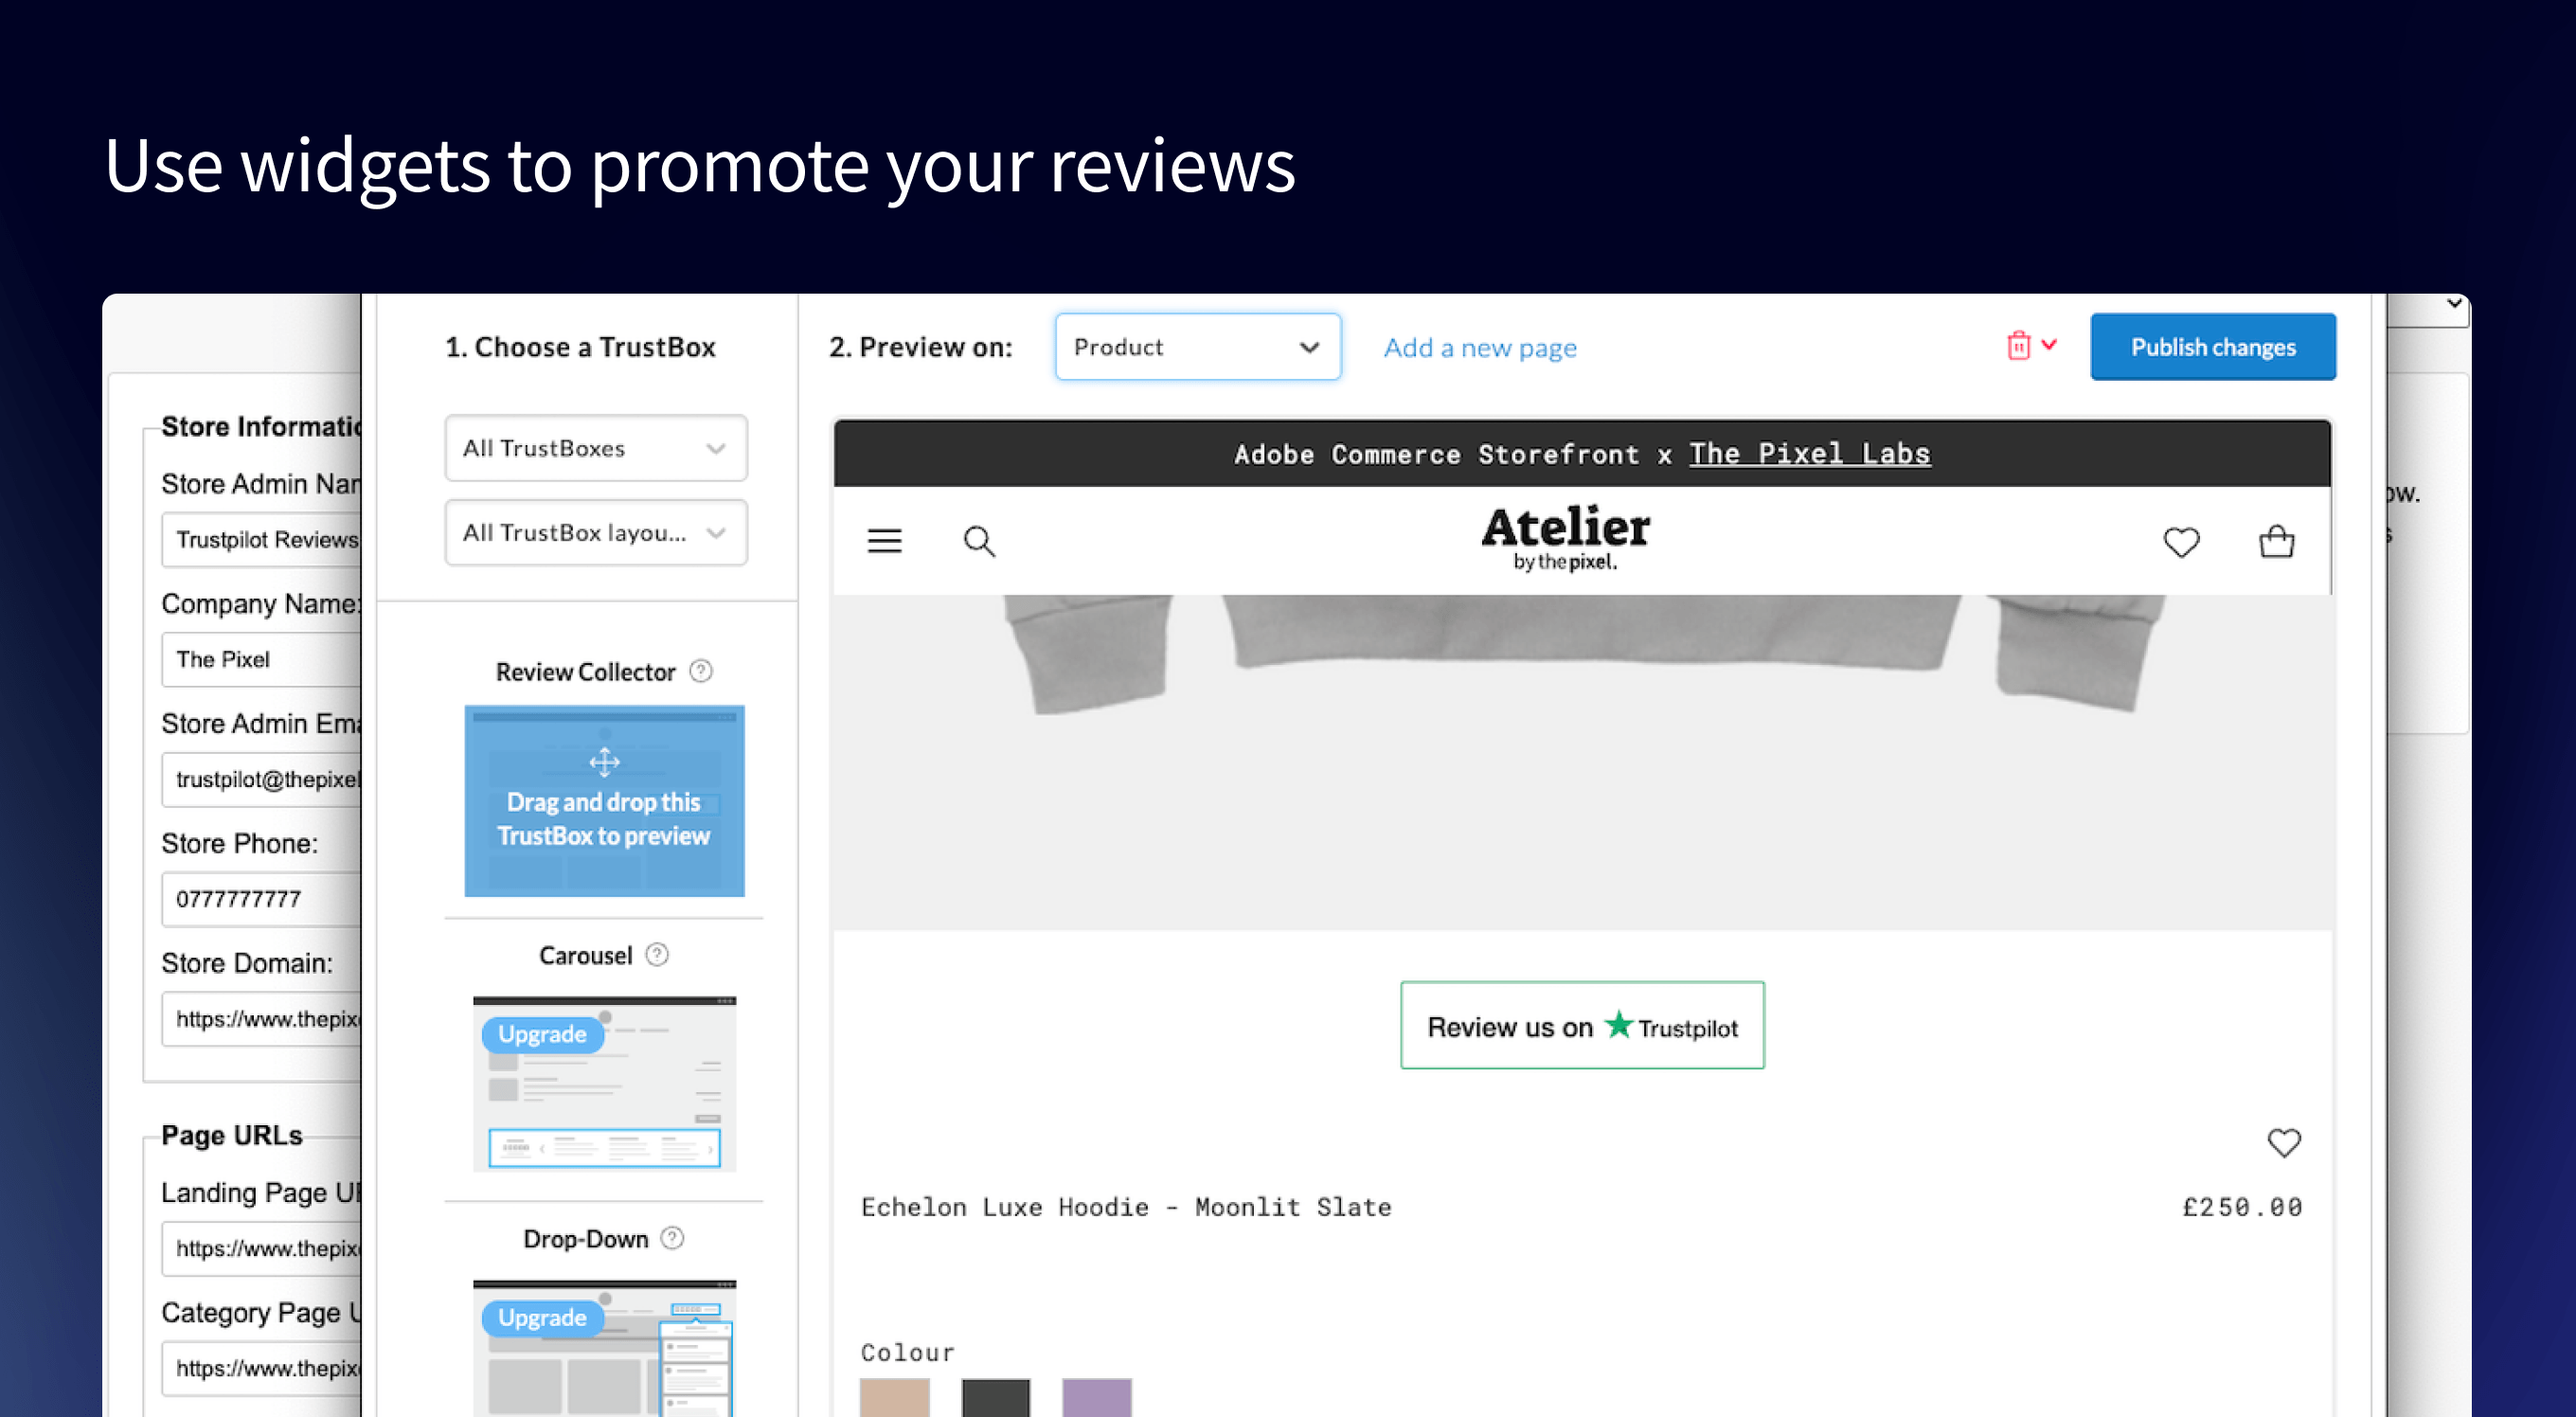Click the Carousel help question icon
The height and width of the screenshot is (1417, 2576).
pos(657,955)
